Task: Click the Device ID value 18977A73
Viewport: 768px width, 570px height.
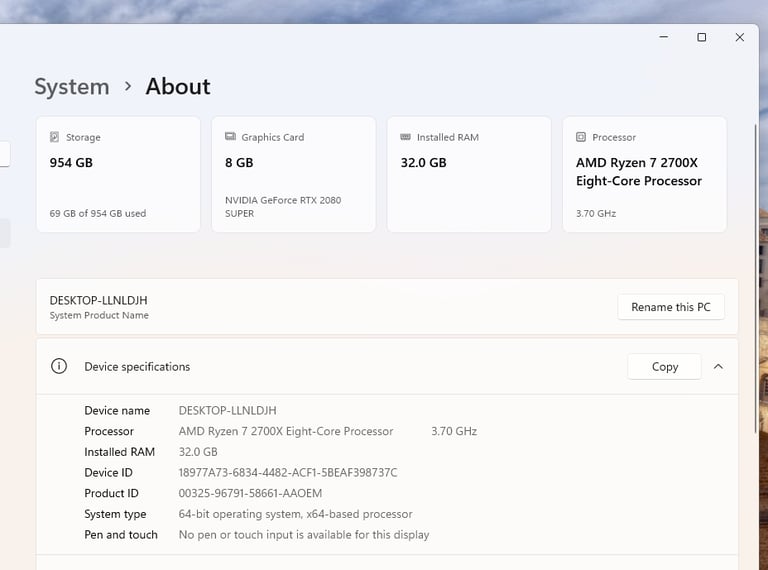Action: pos(288,473)
